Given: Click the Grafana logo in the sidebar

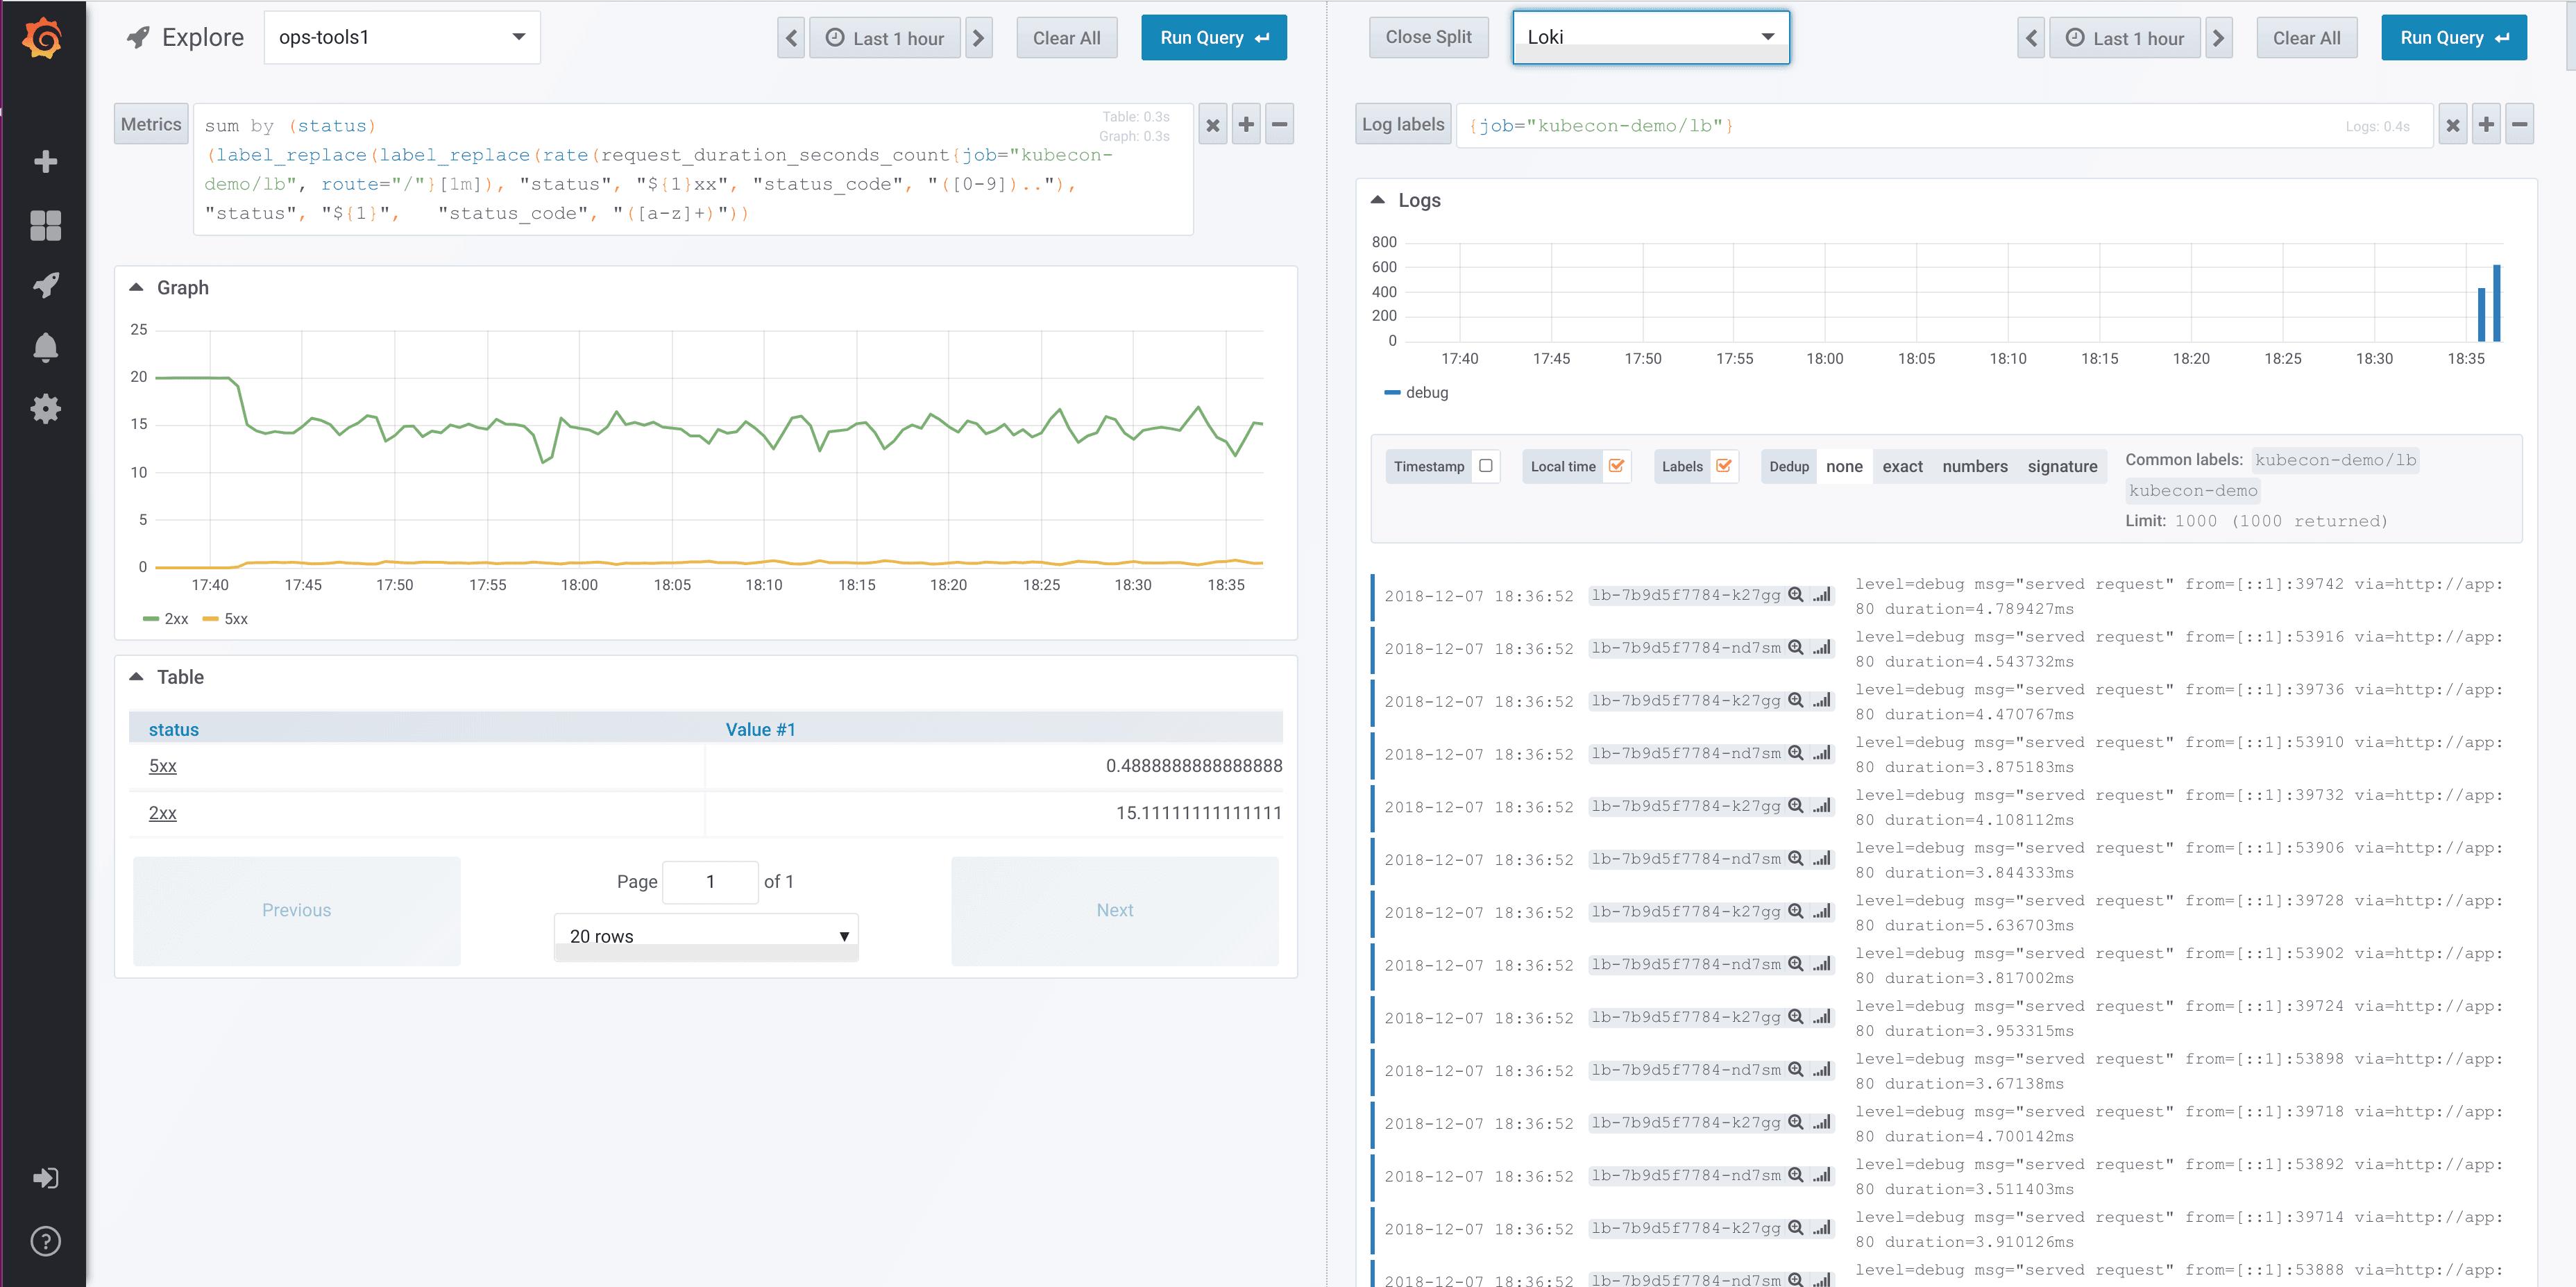Looking at the screenshot, I should pos(44,39).
